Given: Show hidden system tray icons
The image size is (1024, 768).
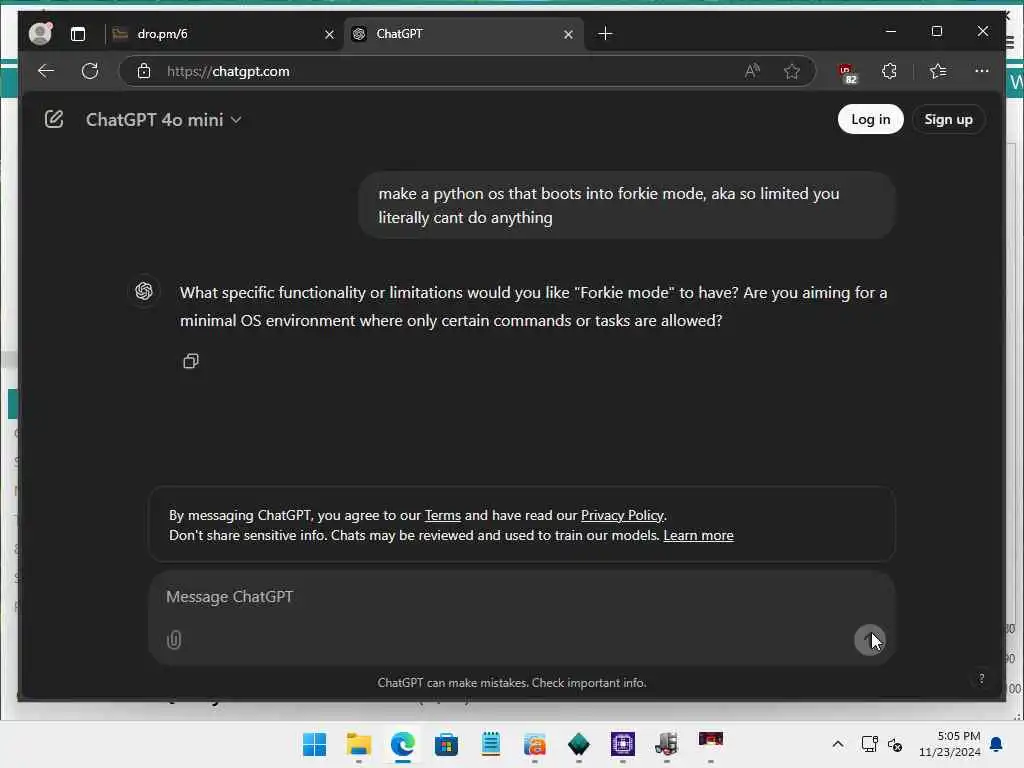Looking at the screenshot, I should [x=838, y=744].
